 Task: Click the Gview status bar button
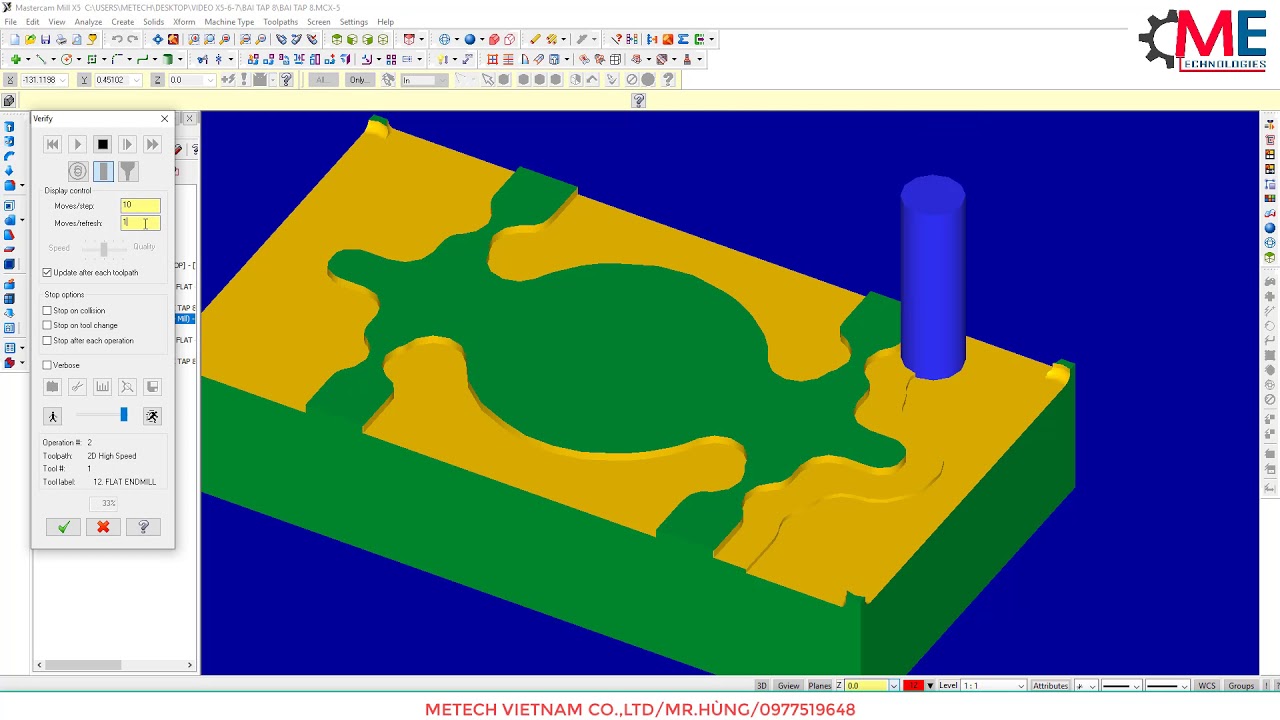pyautogui.click(x=789, y=686)
